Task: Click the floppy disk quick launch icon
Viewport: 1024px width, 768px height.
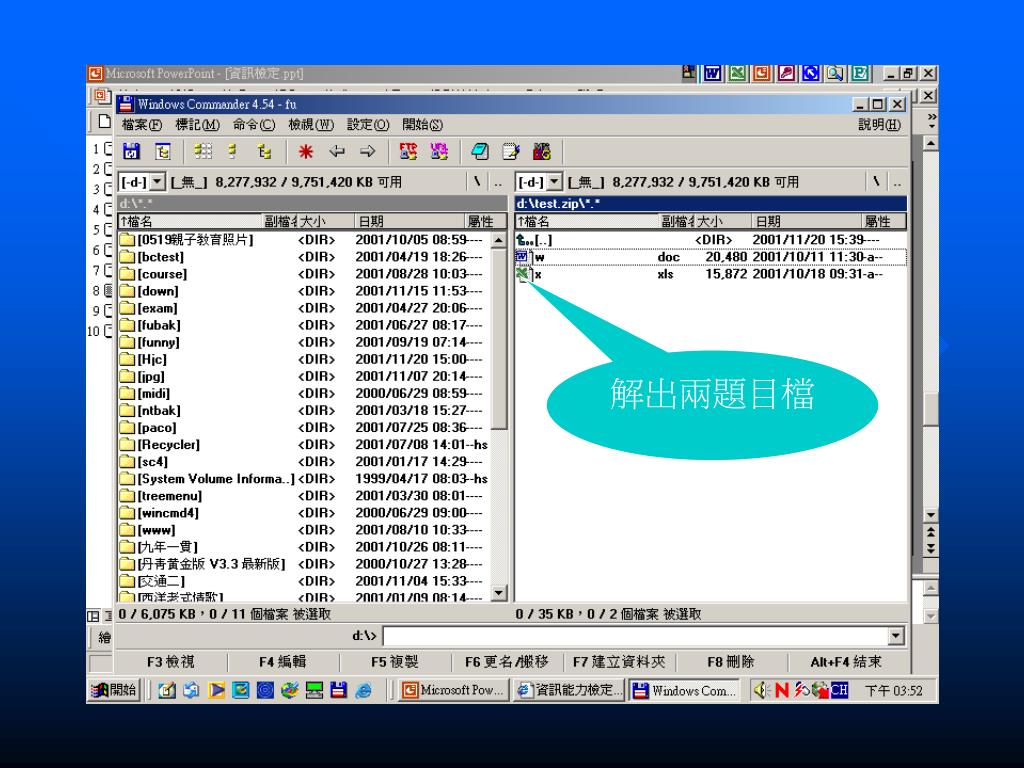Action: tap(338, 690)
